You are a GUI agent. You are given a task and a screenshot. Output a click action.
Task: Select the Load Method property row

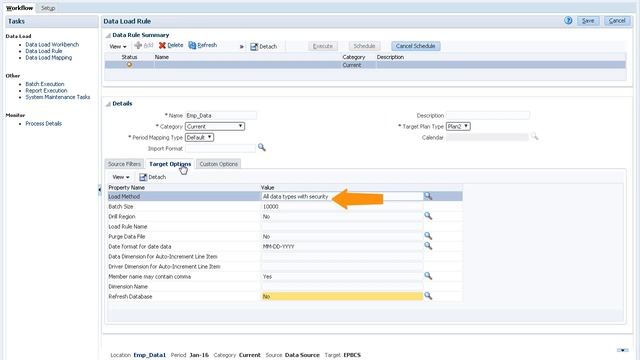tap(284, 196)
